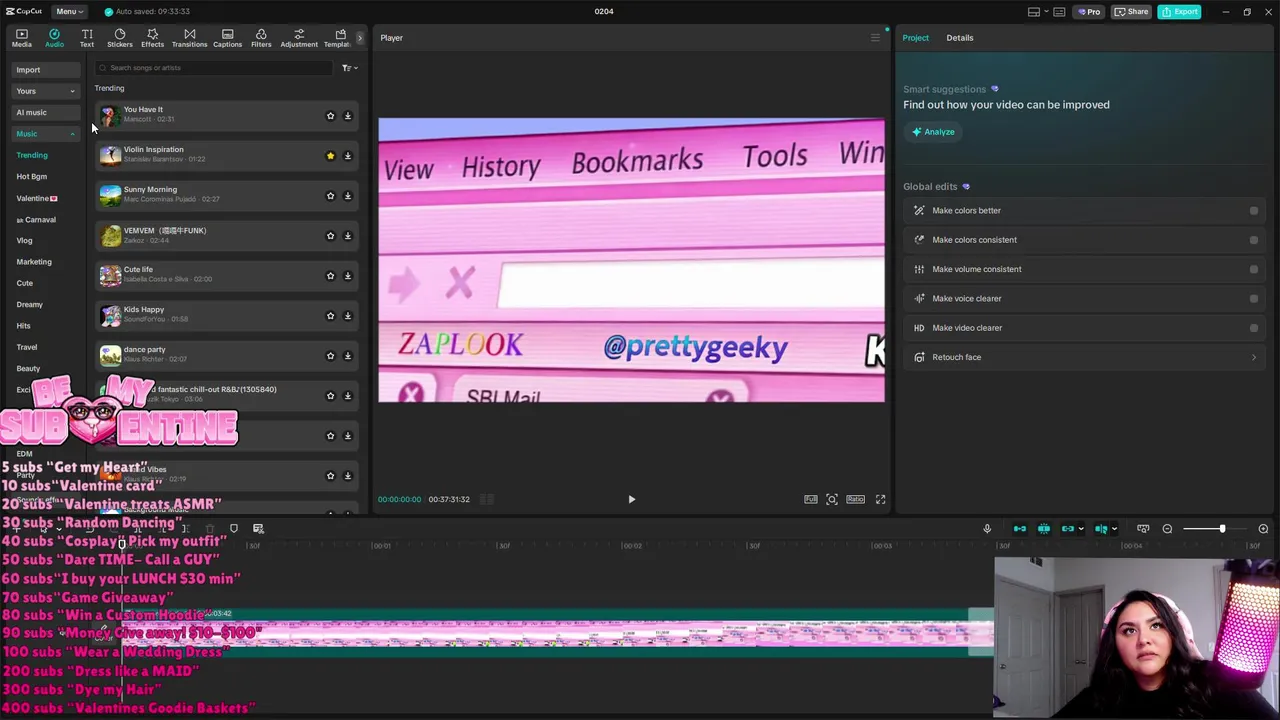This screenshot has height=720, width=1280.
Task: Zoom out the timeline
Action: (x=1167, y=529)
